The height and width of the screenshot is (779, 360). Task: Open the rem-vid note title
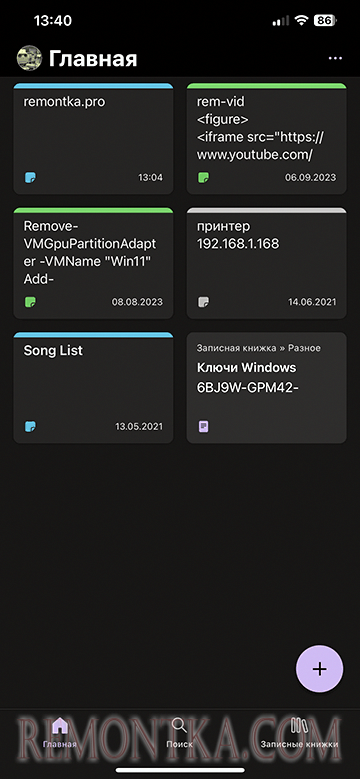pos(221,102)
